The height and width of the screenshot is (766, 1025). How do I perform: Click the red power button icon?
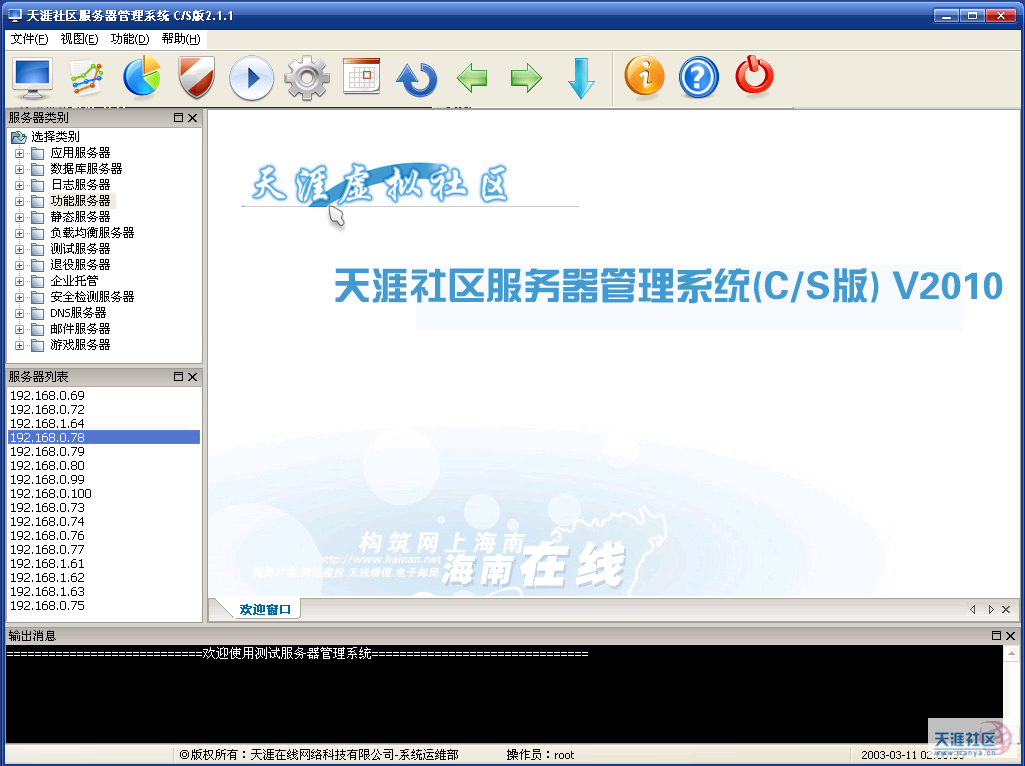click(754, 77)
